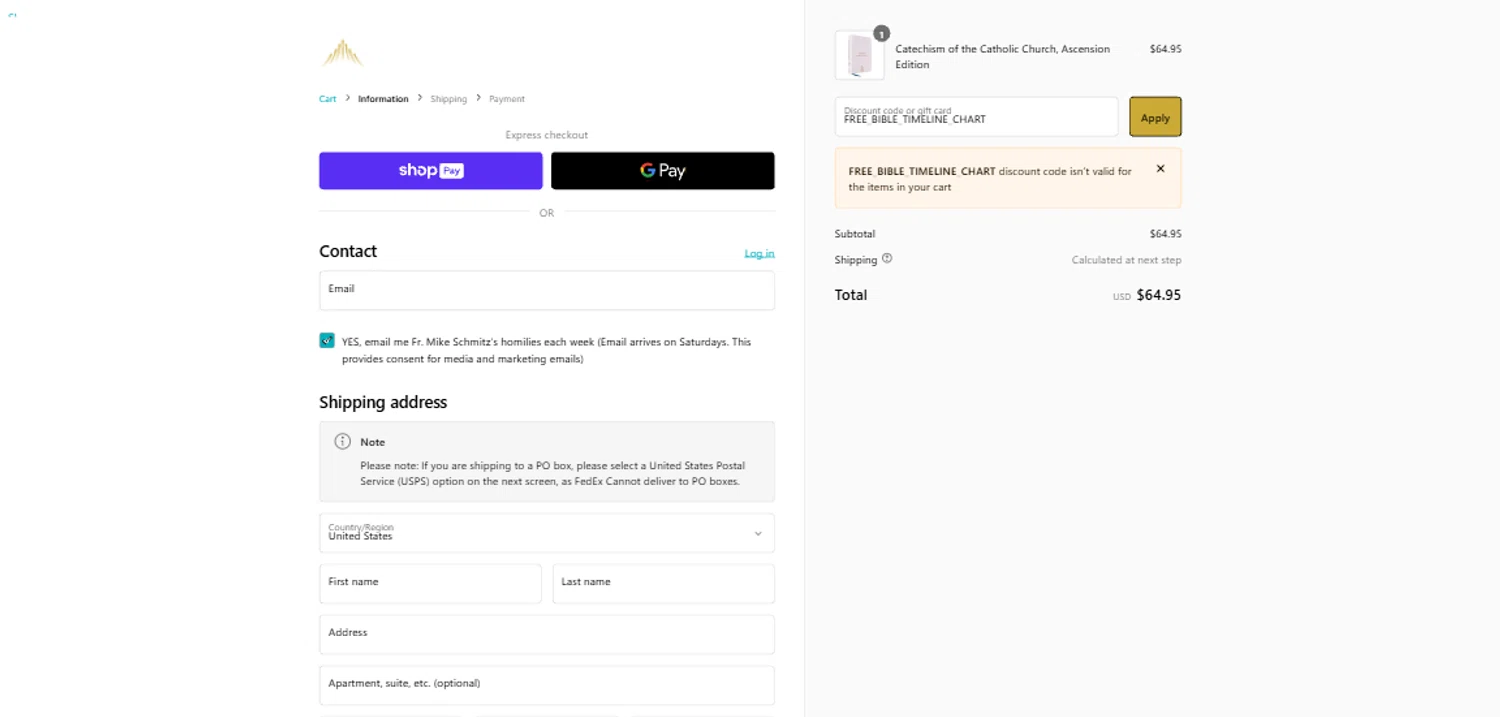Dismiss the invalid discount code message
1500x717 pixels.
(x=1160, y=169)
